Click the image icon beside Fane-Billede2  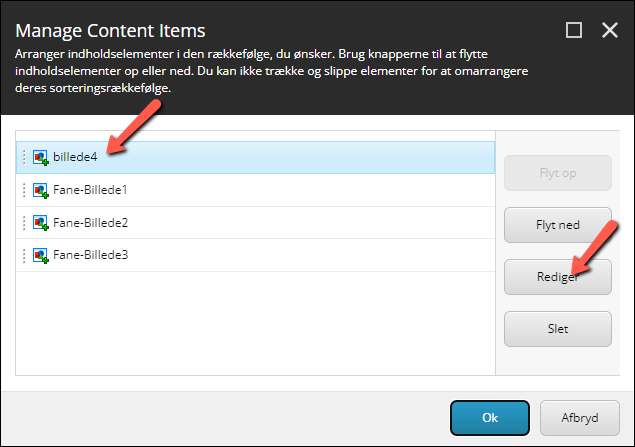[x=40, y=223]
